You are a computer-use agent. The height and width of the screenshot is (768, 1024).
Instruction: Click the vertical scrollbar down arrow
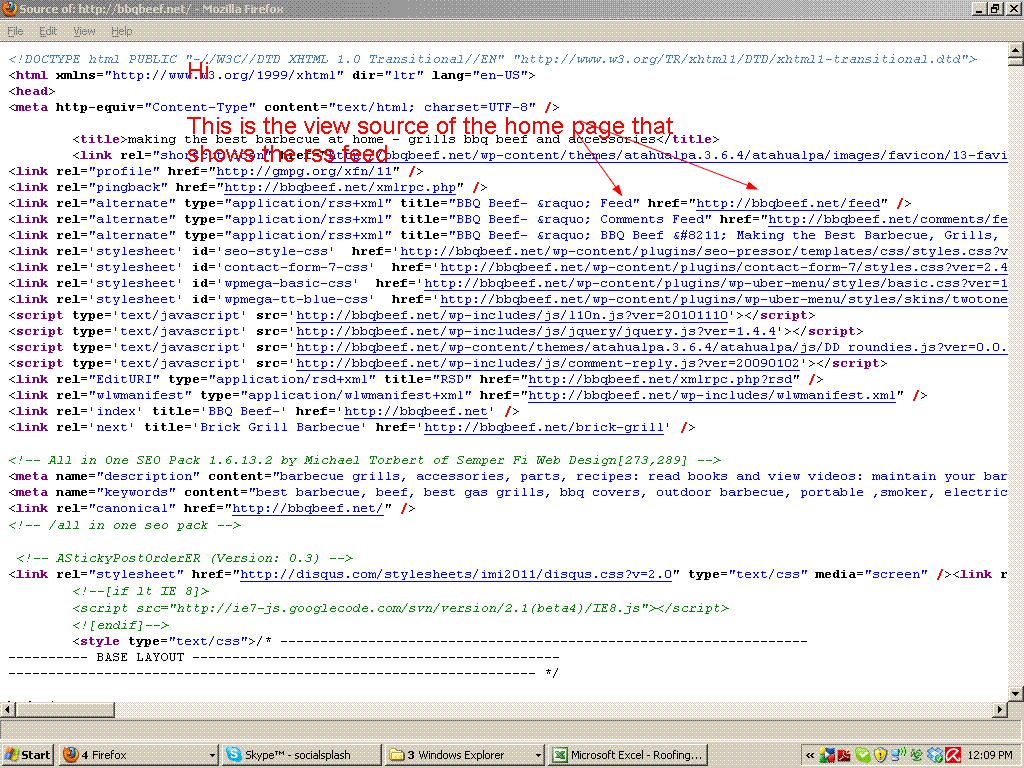click(1016, 694)
